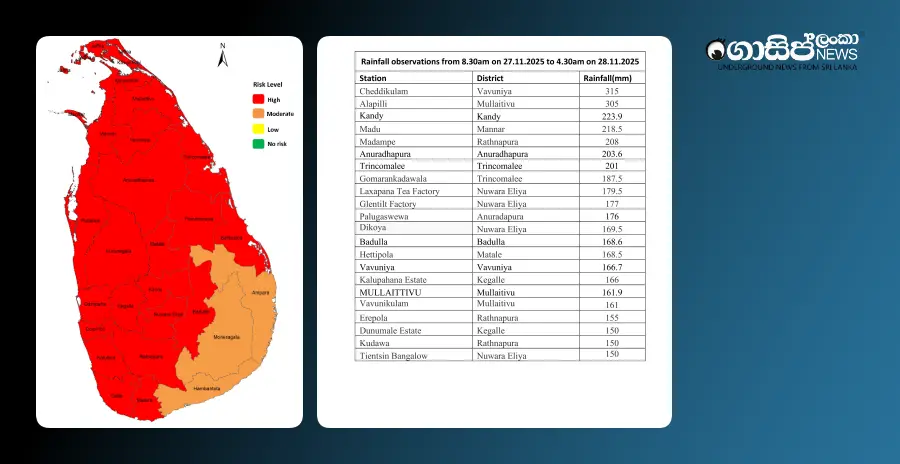The height and width of the screenshot is (464, 900).
Task: Select the green No risk legend swatch
Action: (x=258, y=145)
